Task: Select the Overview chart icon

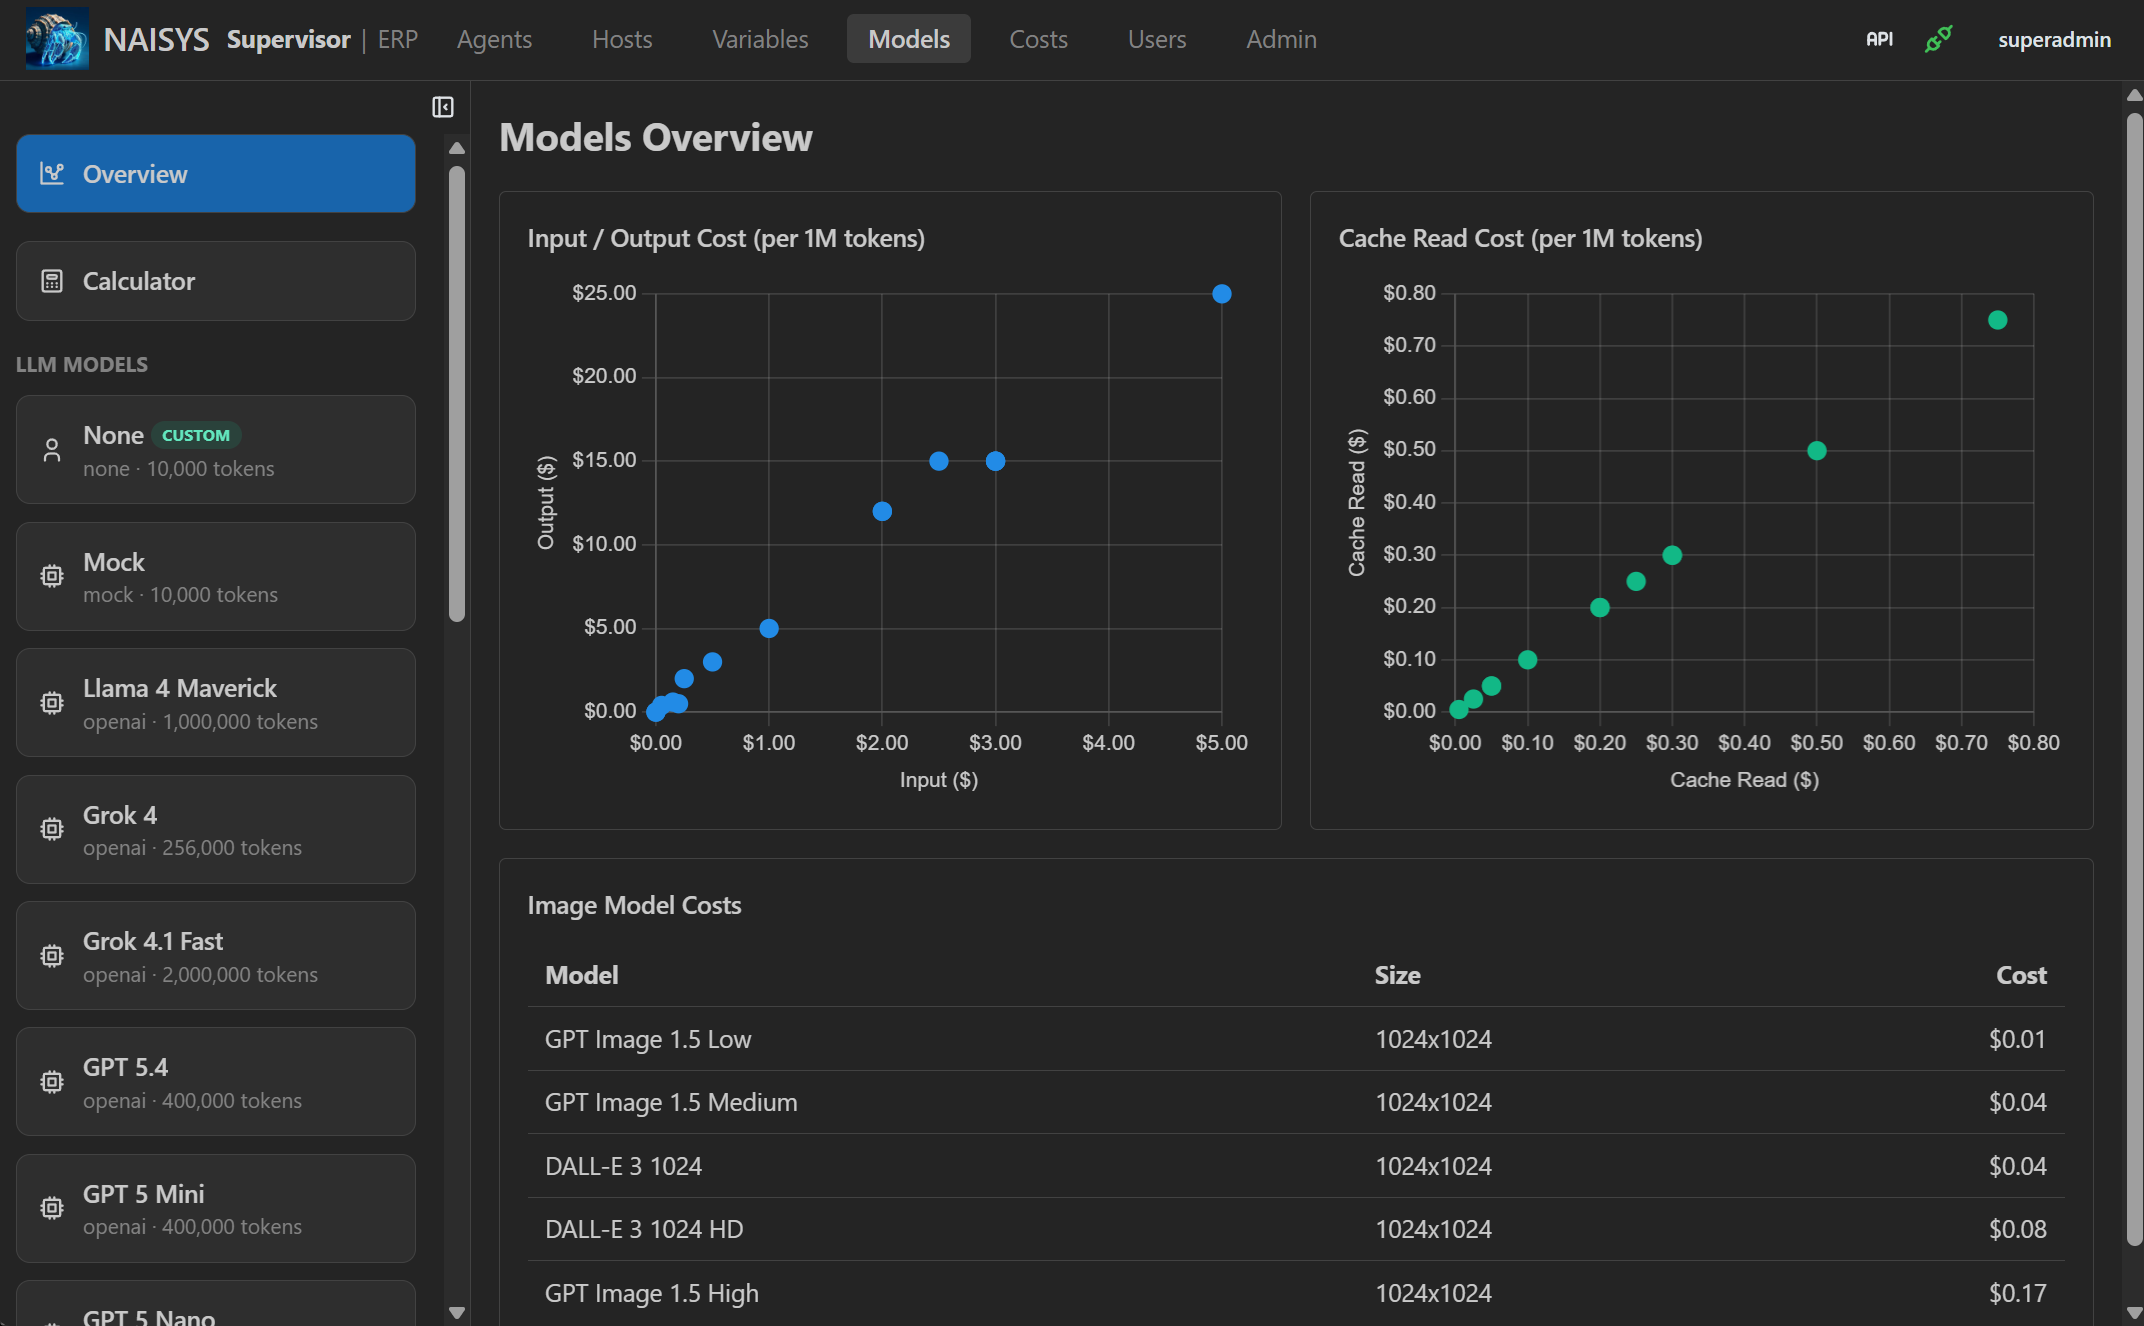Action: (x=50, y=172)
